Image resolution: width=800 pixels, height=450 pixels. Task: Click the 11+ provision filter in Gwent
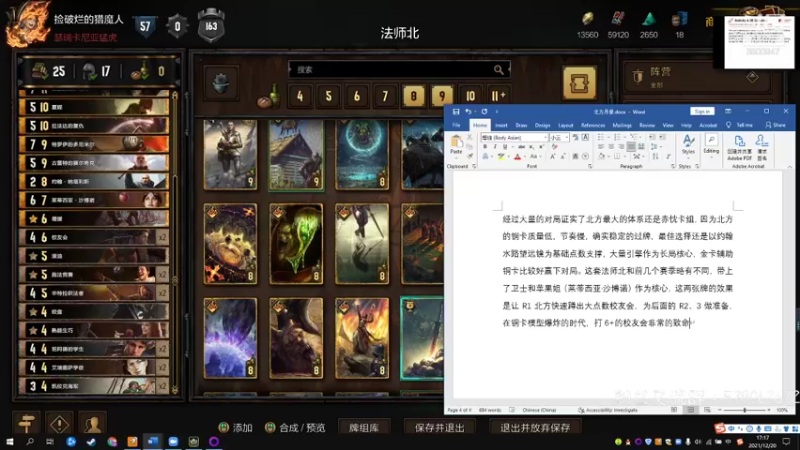(x=498, y=96)
